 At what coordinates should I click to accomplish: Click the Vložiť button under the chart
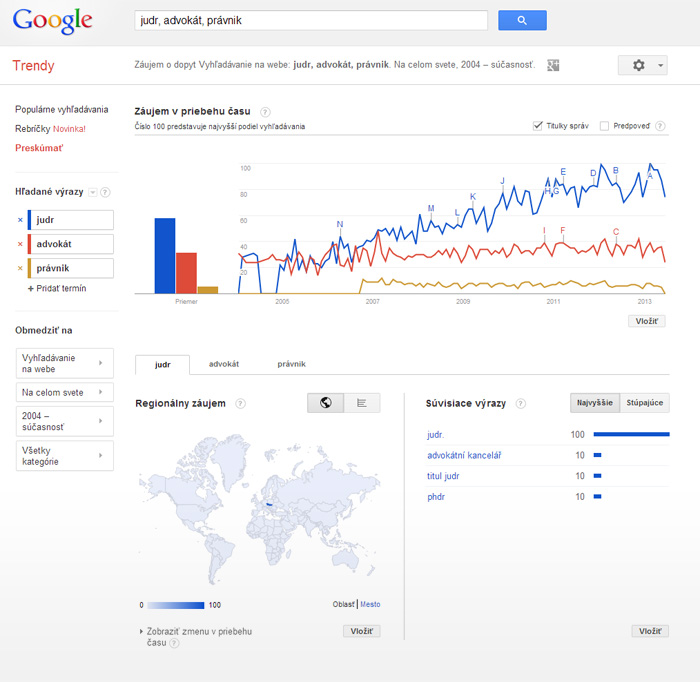[x=647, y=321]
